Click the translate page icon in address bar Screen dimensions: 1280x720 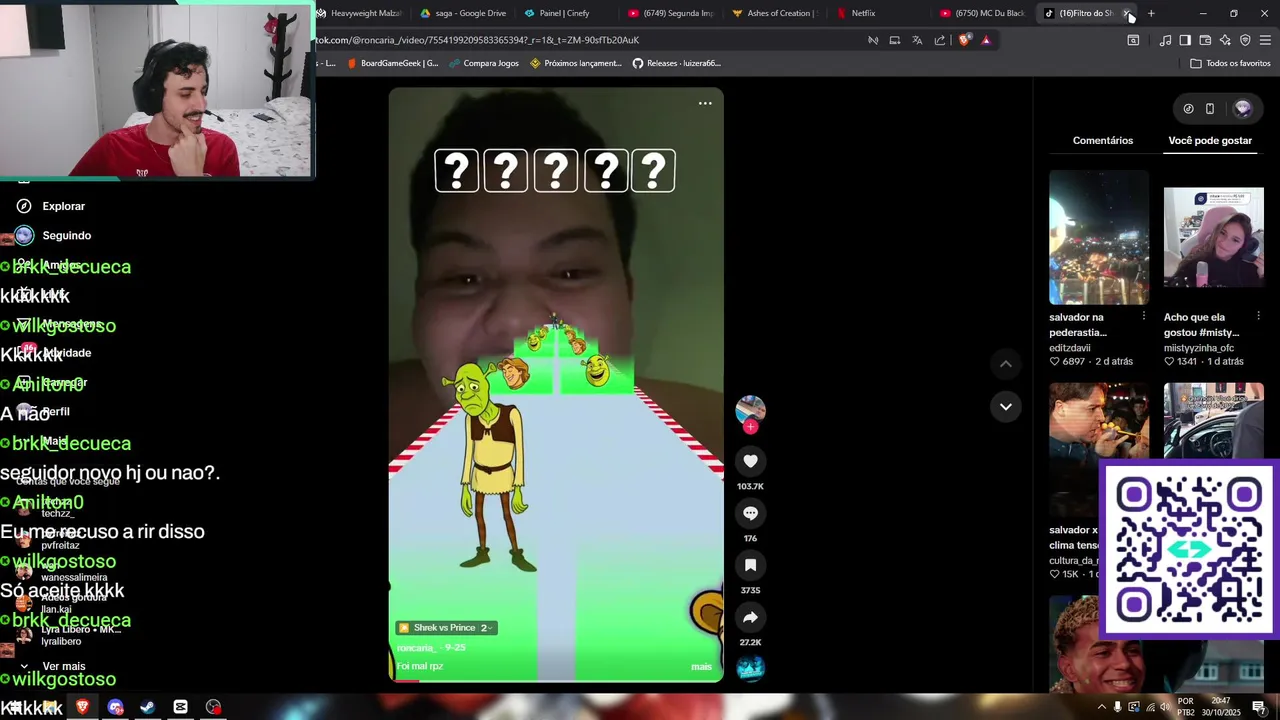[x=917, y=40]
